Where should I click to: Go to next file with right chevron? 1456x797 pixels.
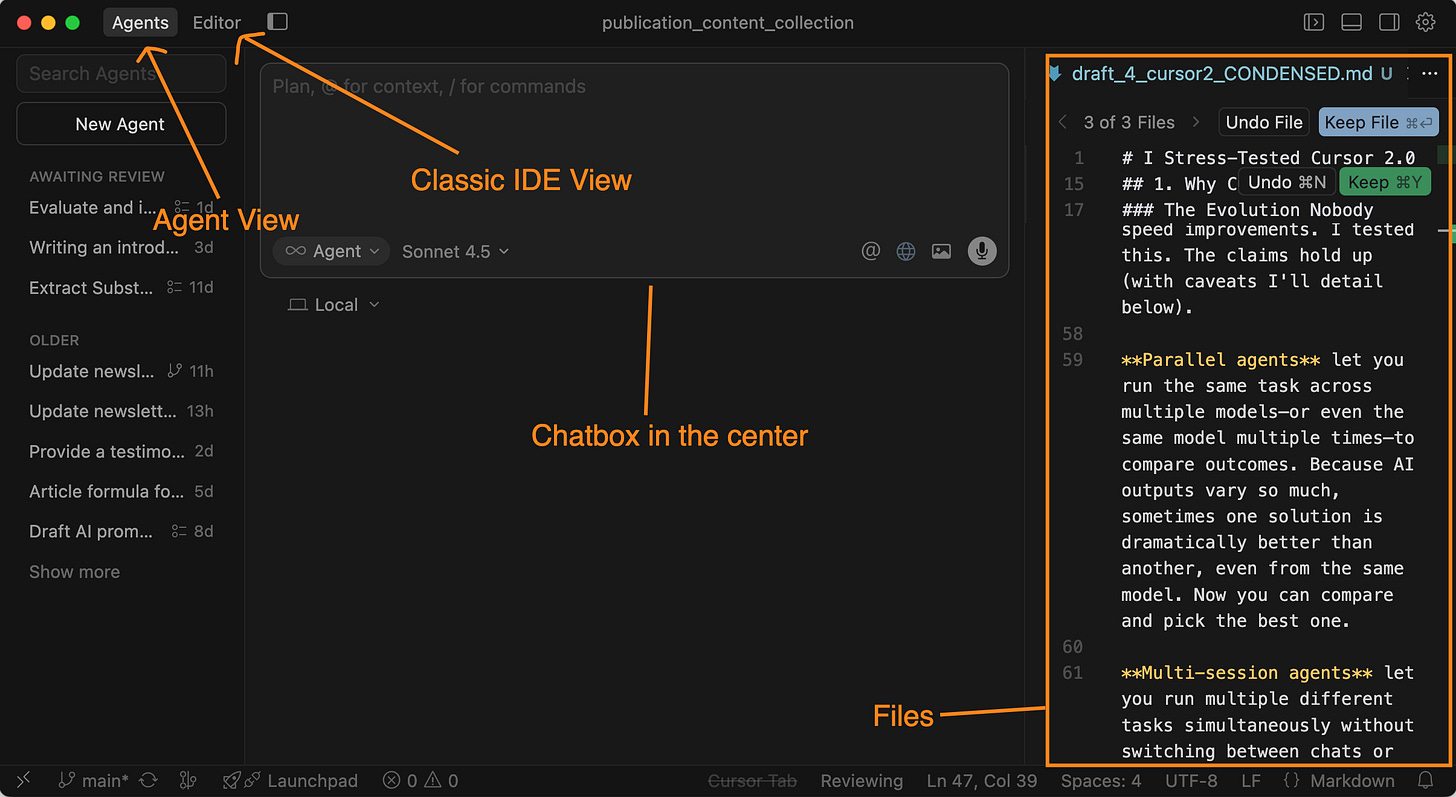[x=1196, y=122]
